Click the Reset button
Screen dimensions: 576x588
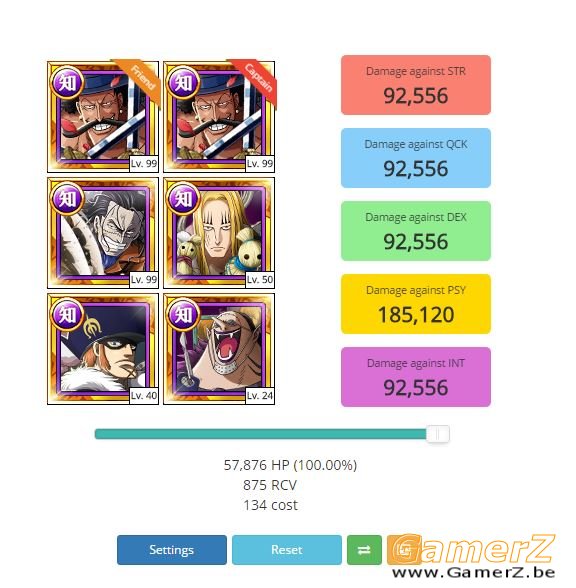(x=287, y=550)
